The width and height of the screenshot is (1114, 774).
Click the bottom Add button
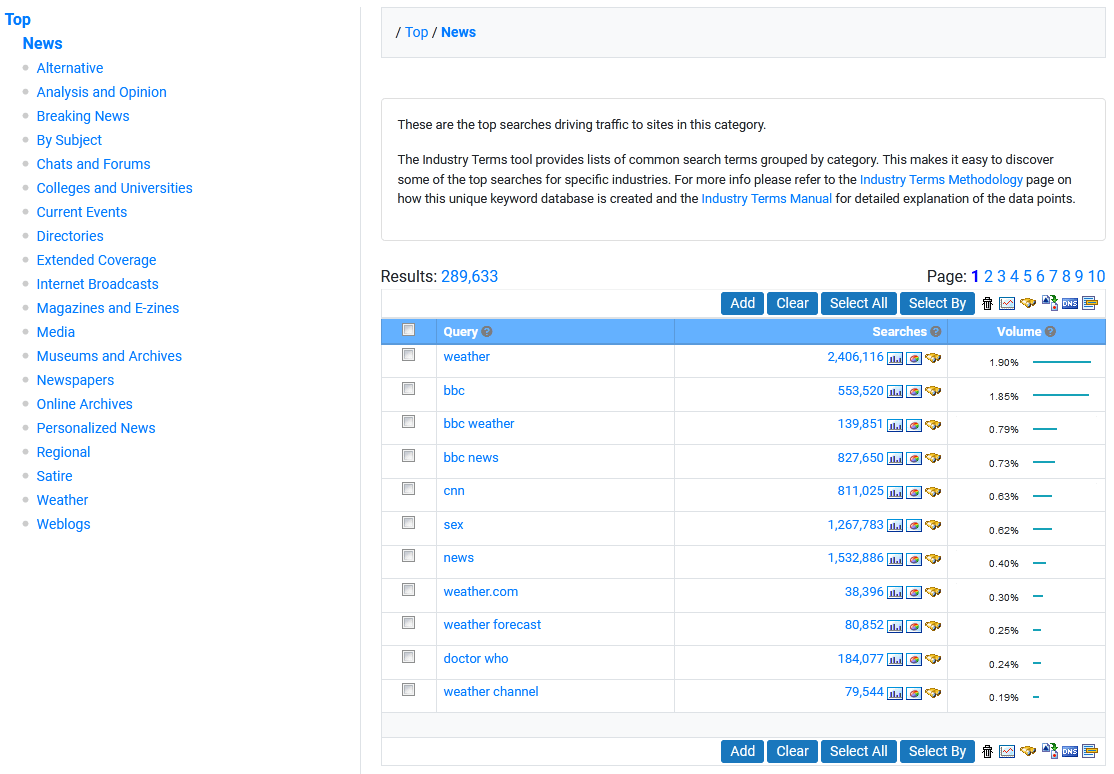[742, 751]
